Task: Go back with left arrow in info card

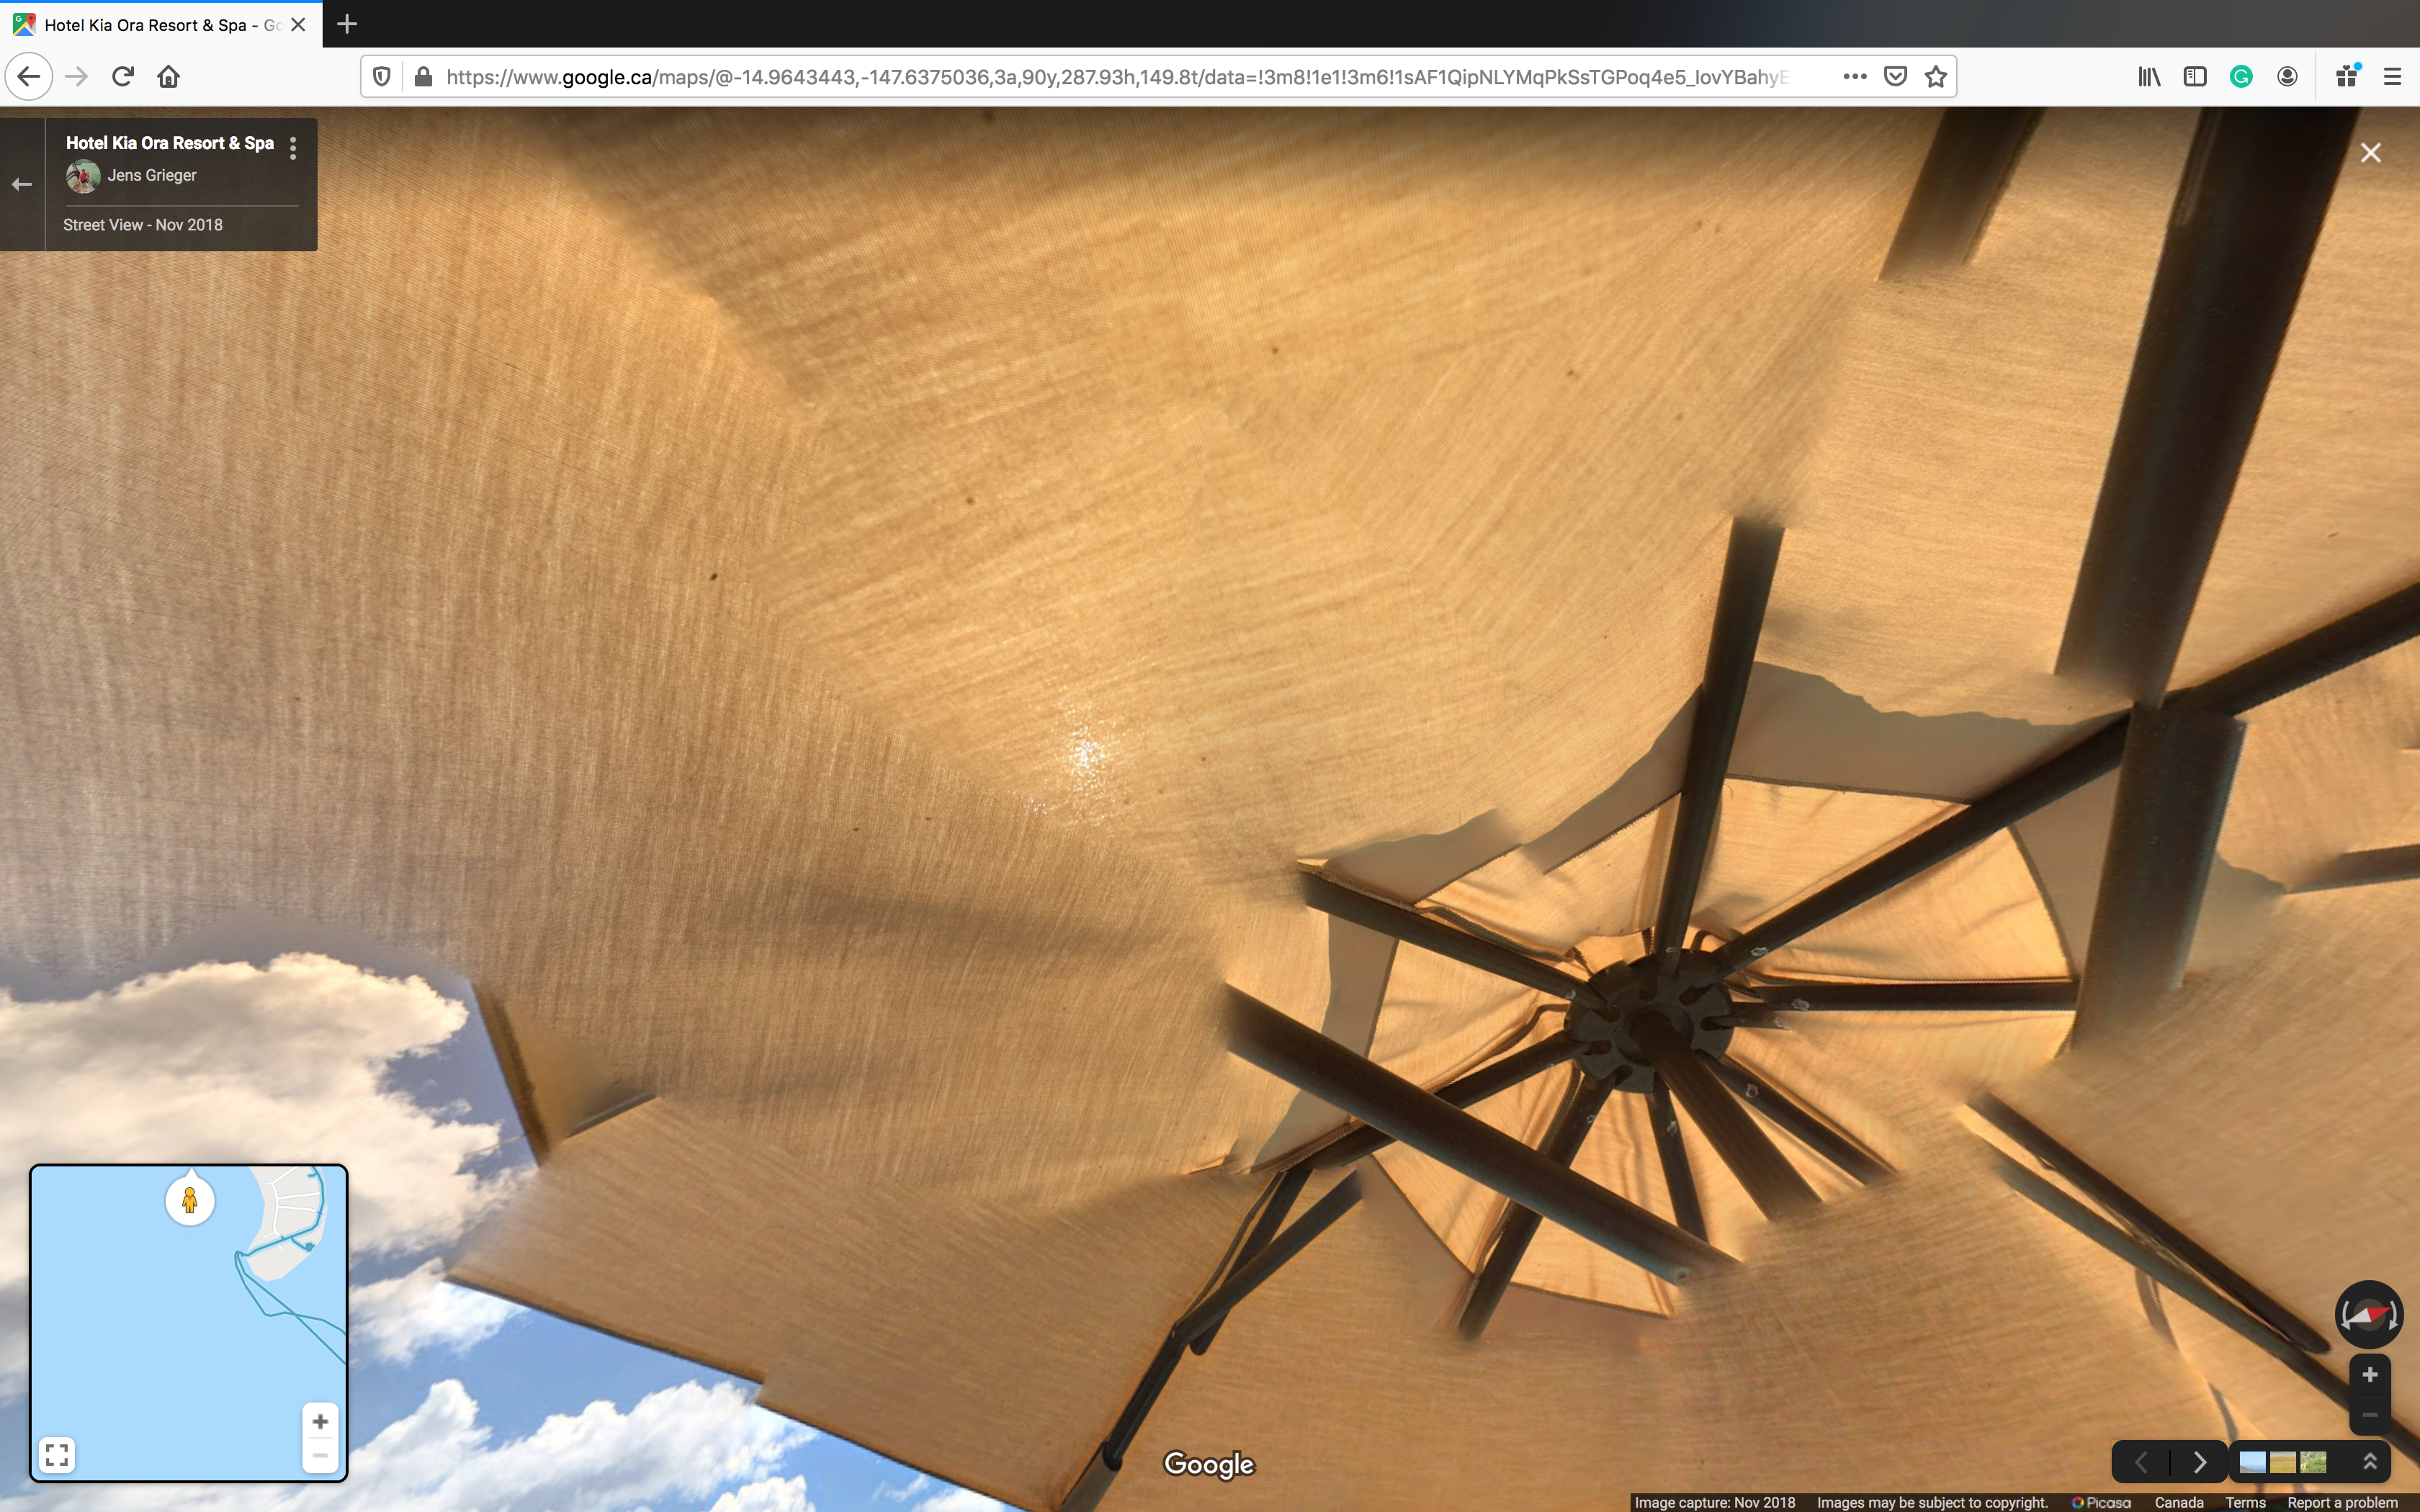Action: pos(22,184)
